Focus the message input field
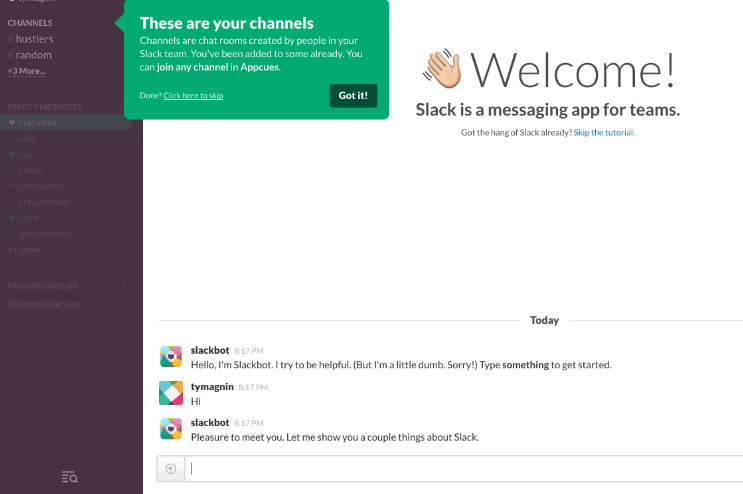 (x=463, y=469)
